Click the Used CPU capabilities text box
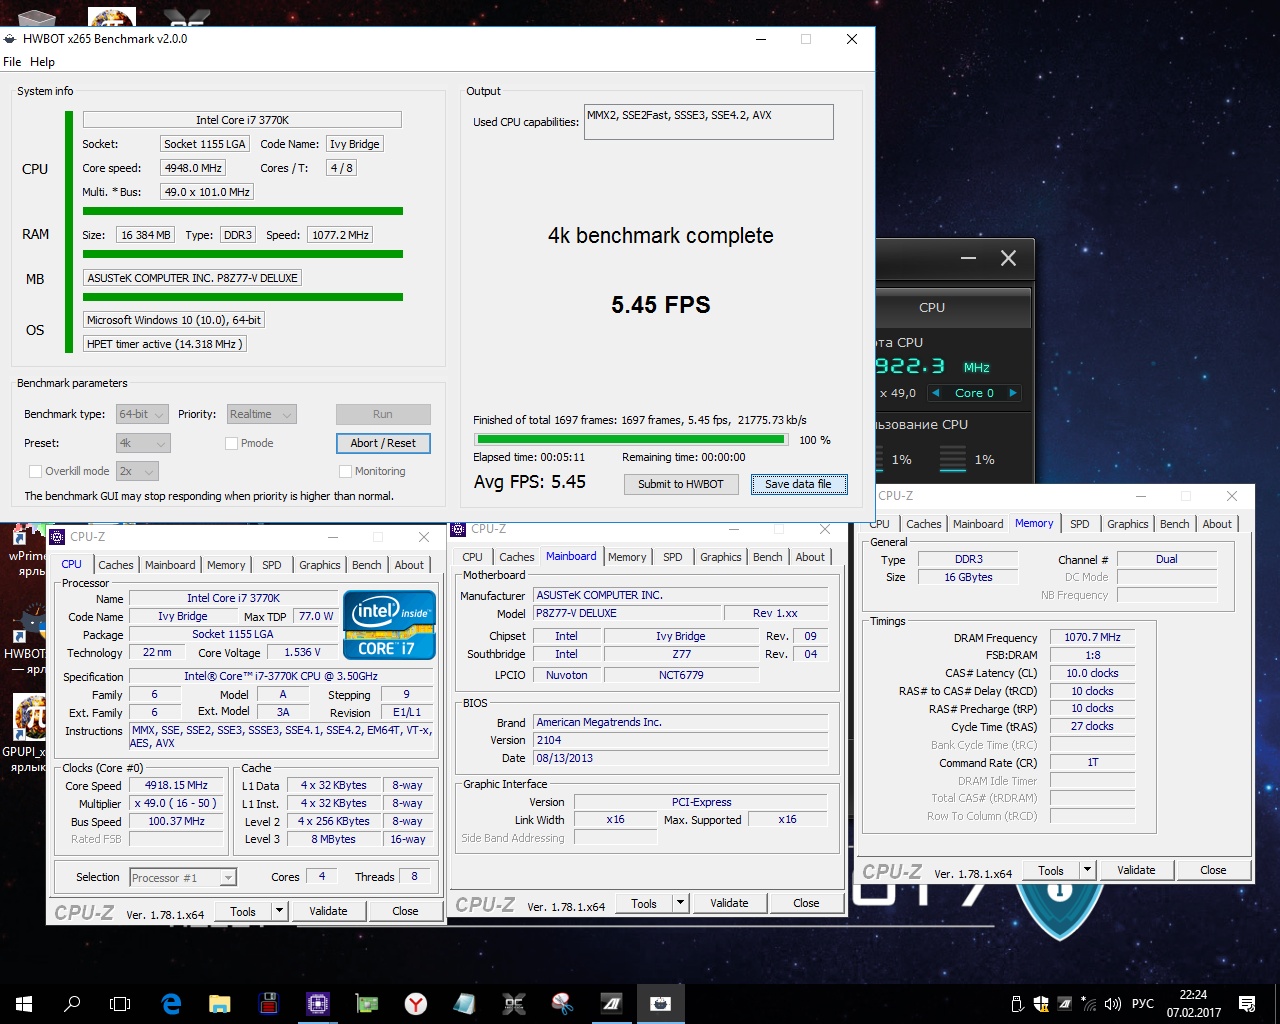The width and height of the screenshot is (1280, 1024). 709,122
